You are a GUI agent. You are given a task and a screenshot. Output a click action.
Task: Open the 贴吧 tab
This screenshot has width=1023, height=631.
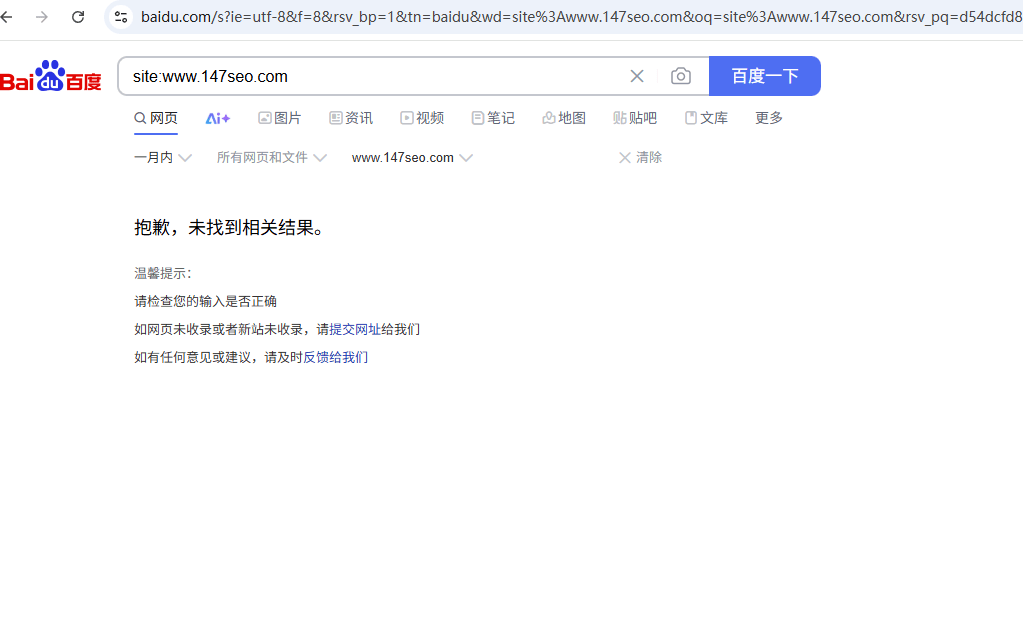tap(635, 118)
